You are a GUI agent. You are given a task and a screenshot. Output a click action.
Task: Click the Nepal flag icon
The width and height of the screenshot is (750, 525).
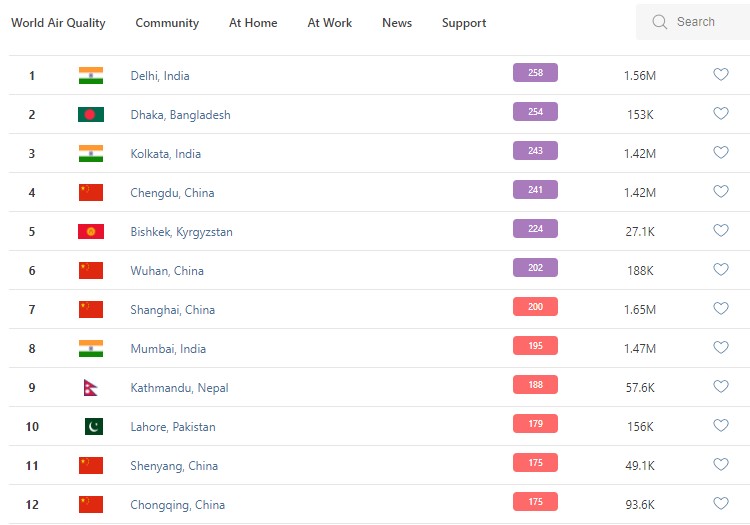coord(90,387)
